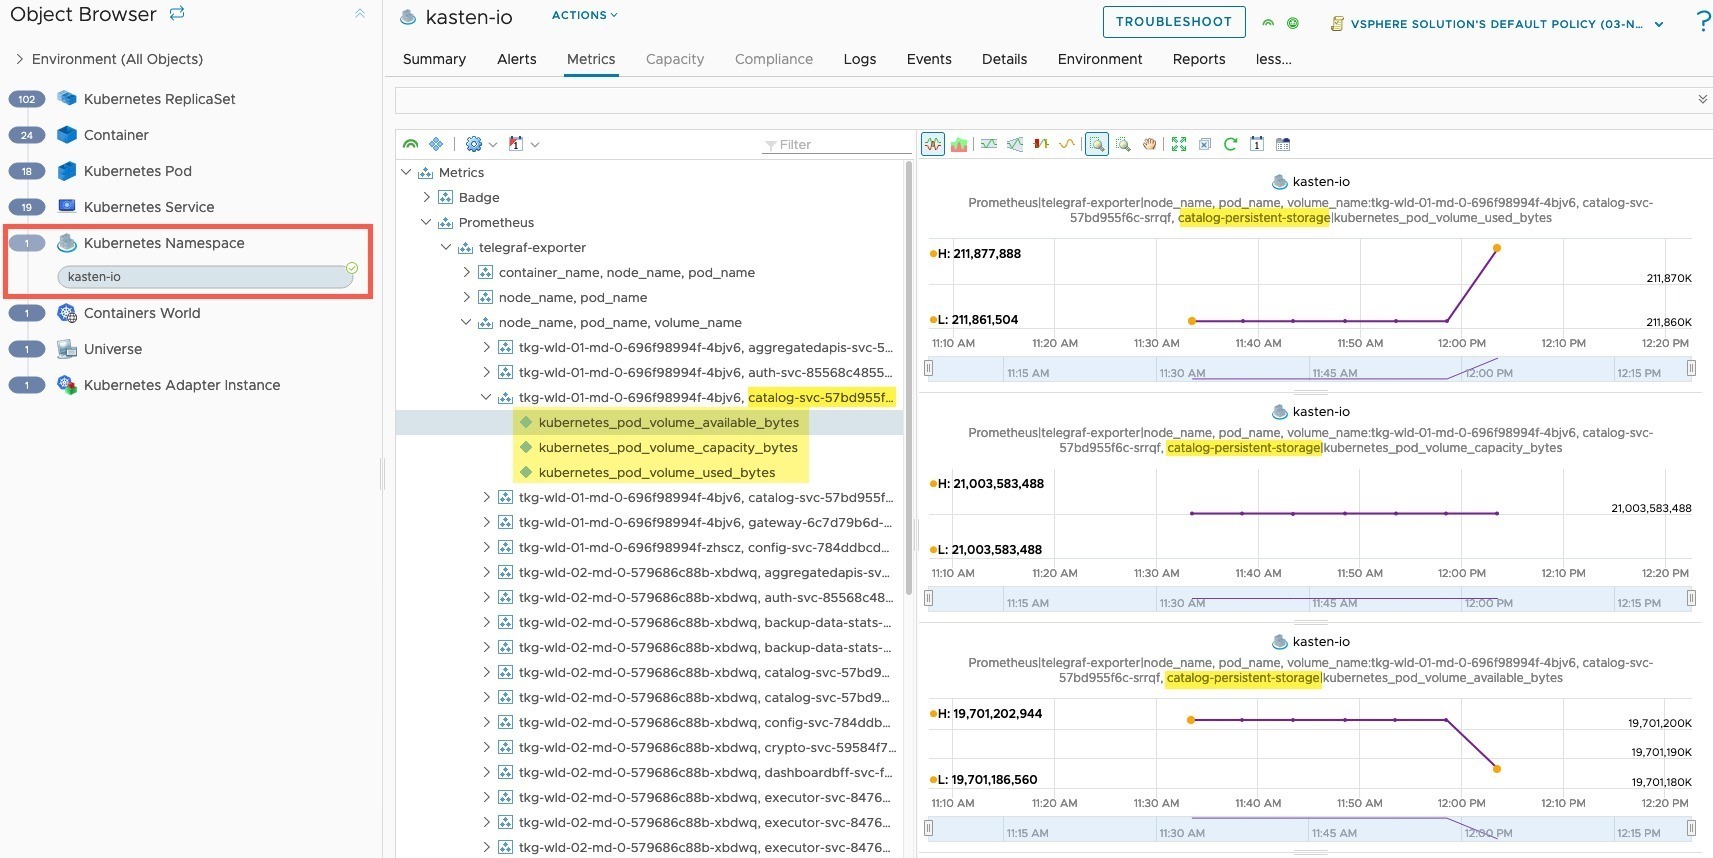
Task: Collapse the telegraf-exporter node
Action: point(447,247)
